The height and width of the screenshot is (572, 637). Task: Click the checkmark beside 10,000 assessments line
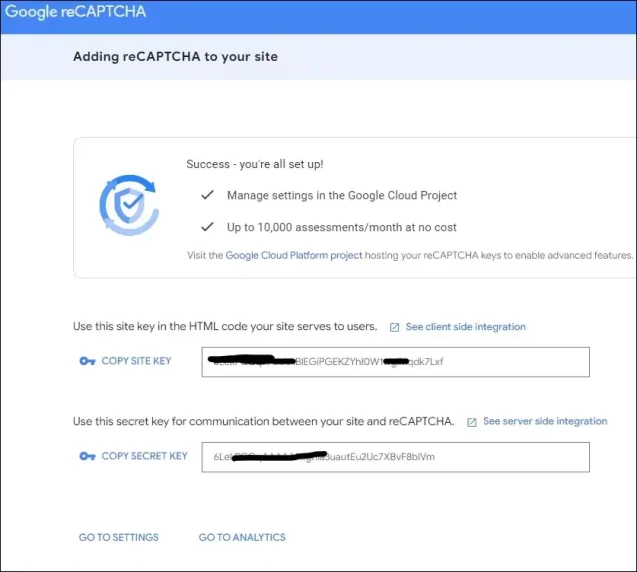(207, 227)
